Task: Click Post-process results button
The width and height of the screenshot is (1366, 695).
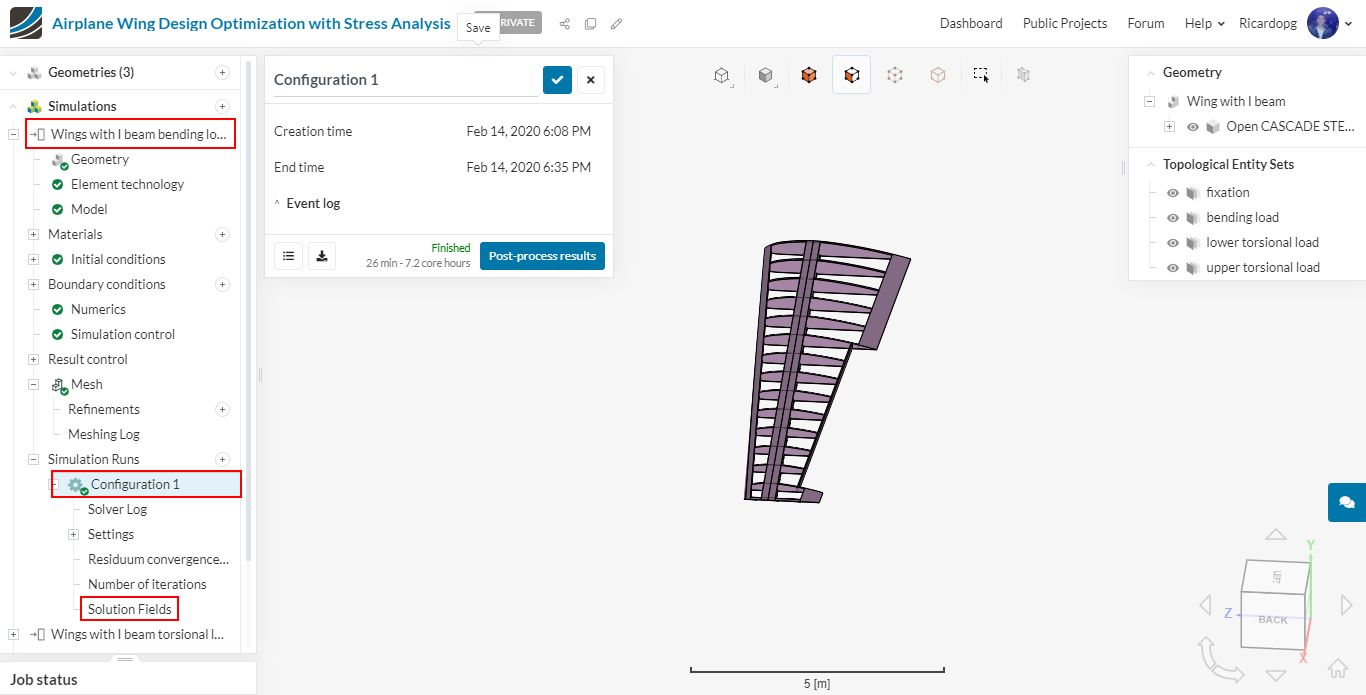Action: coord(542,256)
